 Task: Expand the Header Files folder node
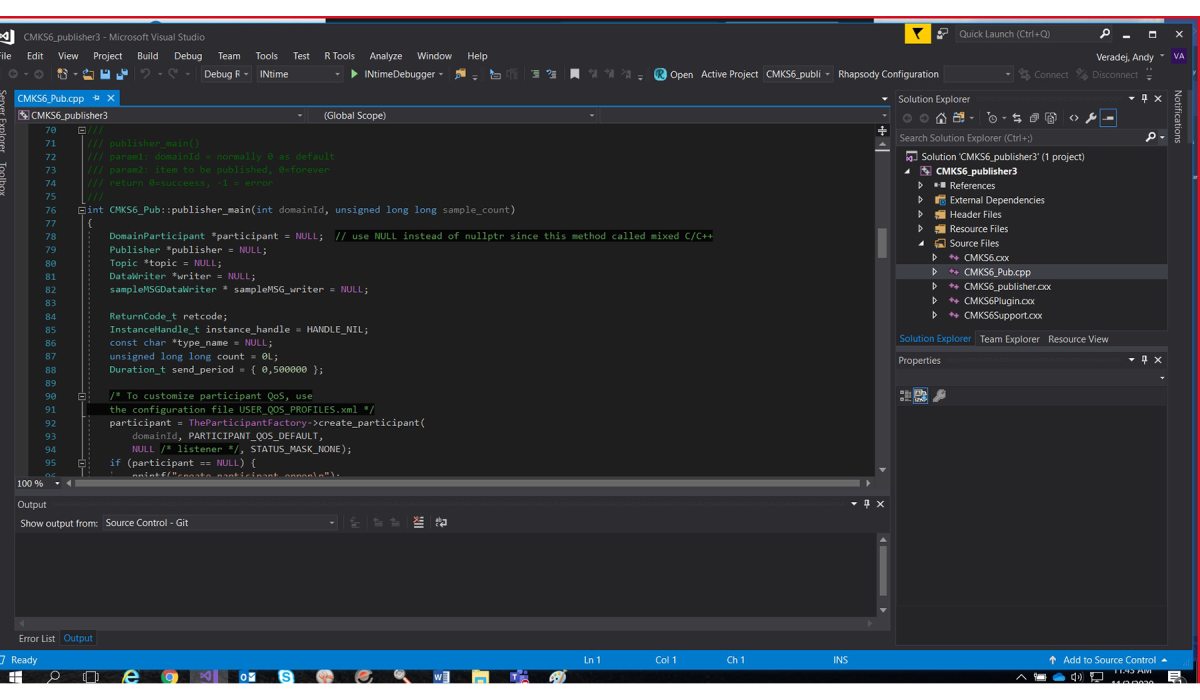click(x=920, y=214)
